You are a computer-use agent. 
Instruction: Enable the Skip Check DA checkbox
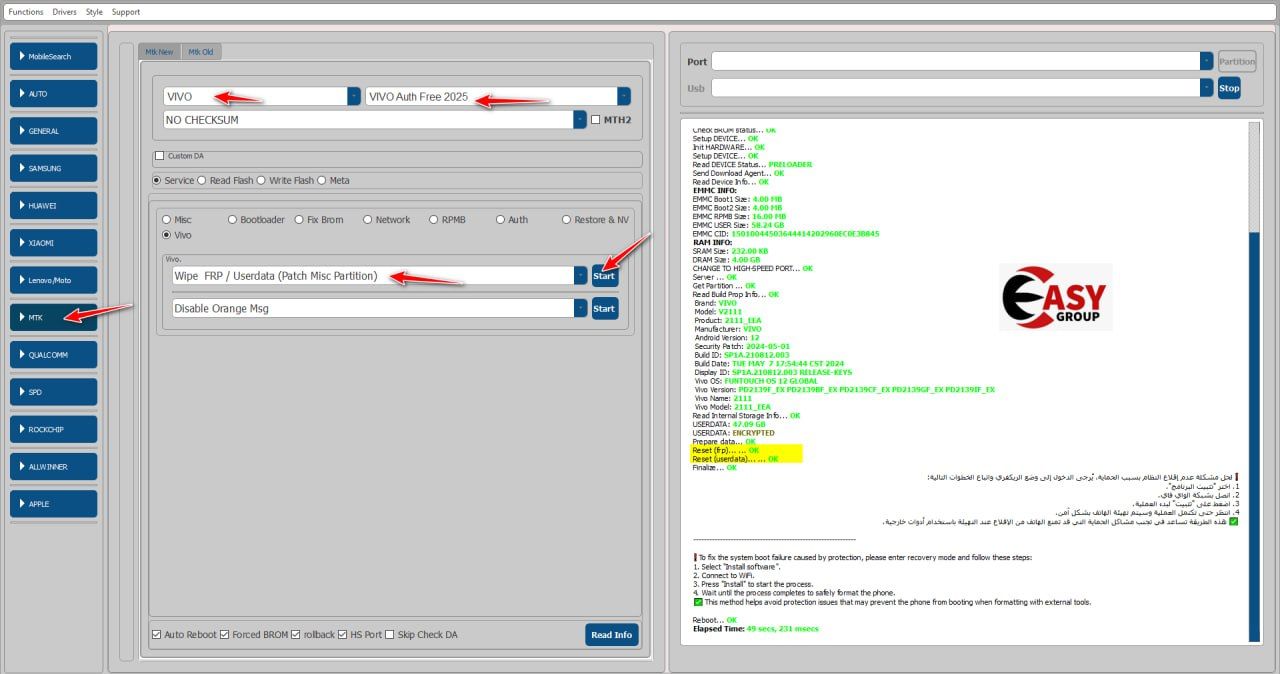[x=390, y=635]
